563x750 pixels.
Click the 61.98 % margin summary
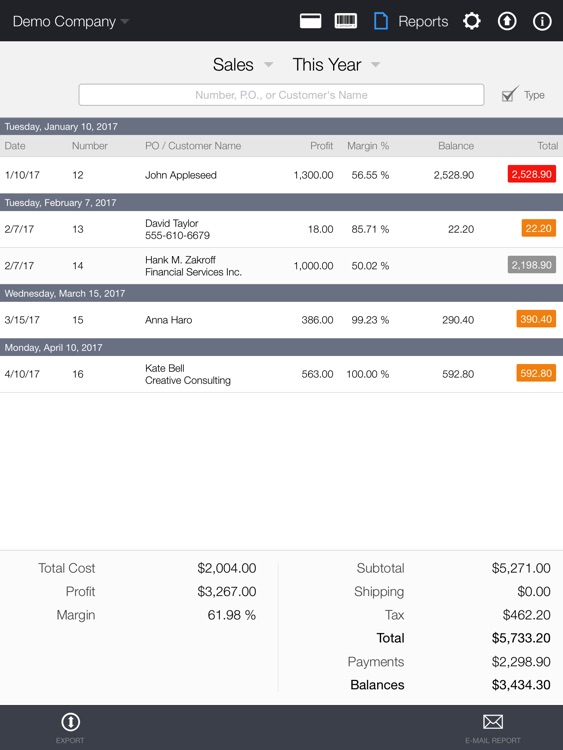click(x=232, y=615)
